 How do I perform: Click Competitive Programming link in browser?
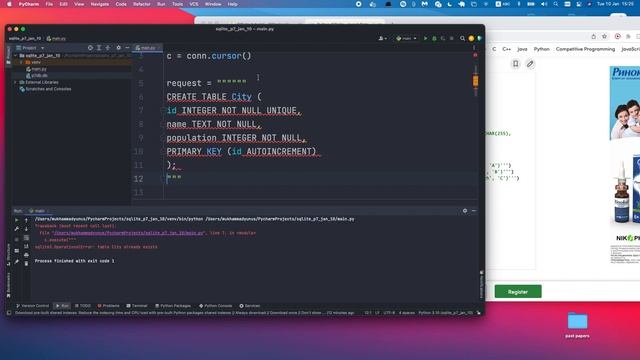(585, 49)
